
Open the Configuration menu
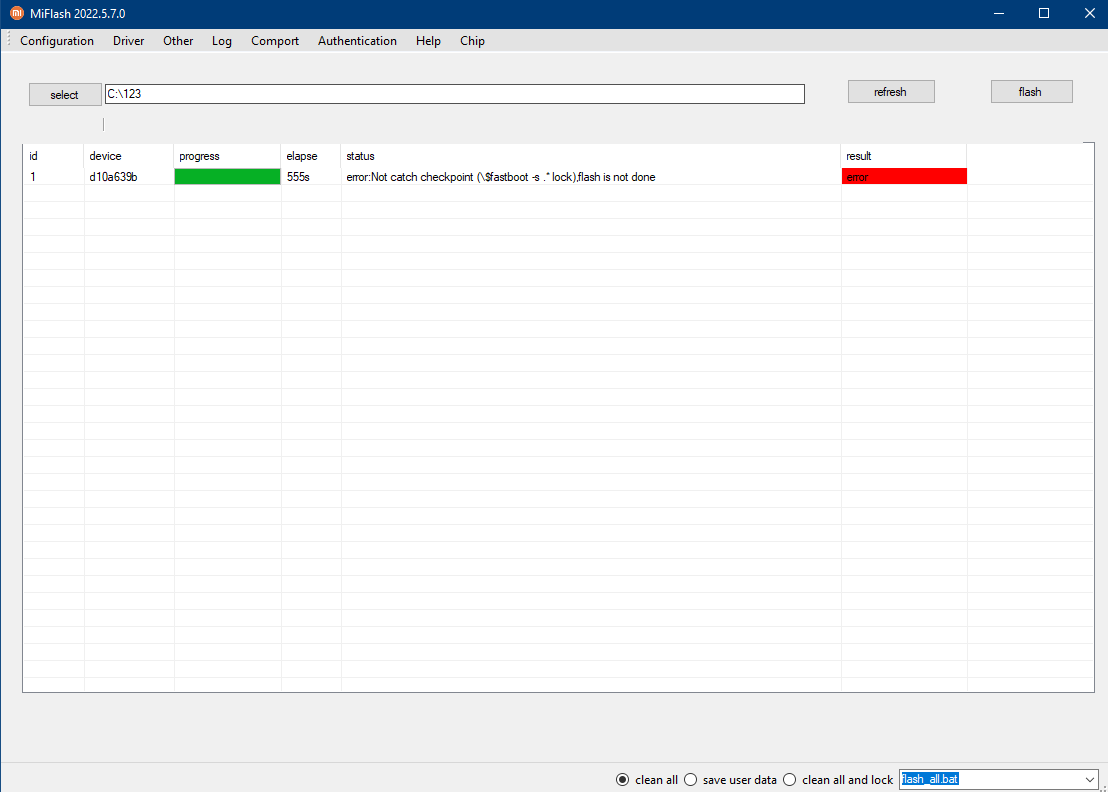(57, 41)
